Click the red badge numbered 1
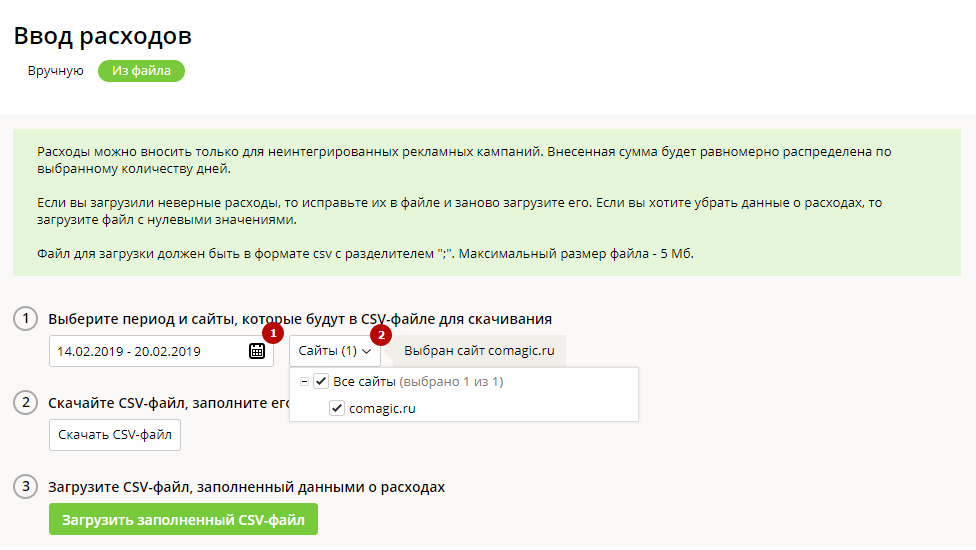Image resolution: width=976 pixels, height=550 pixels. [273, 333]
